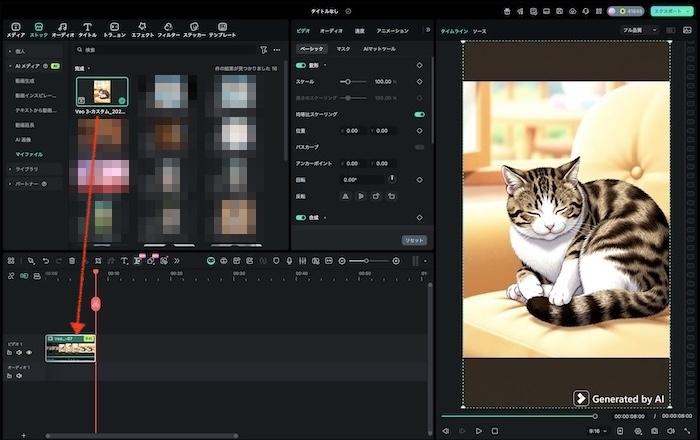The width and height of the screenshot is (700, 440).
Task: Click the trash delete icon in timeline toolbar
Action: (x=72, y=261)
